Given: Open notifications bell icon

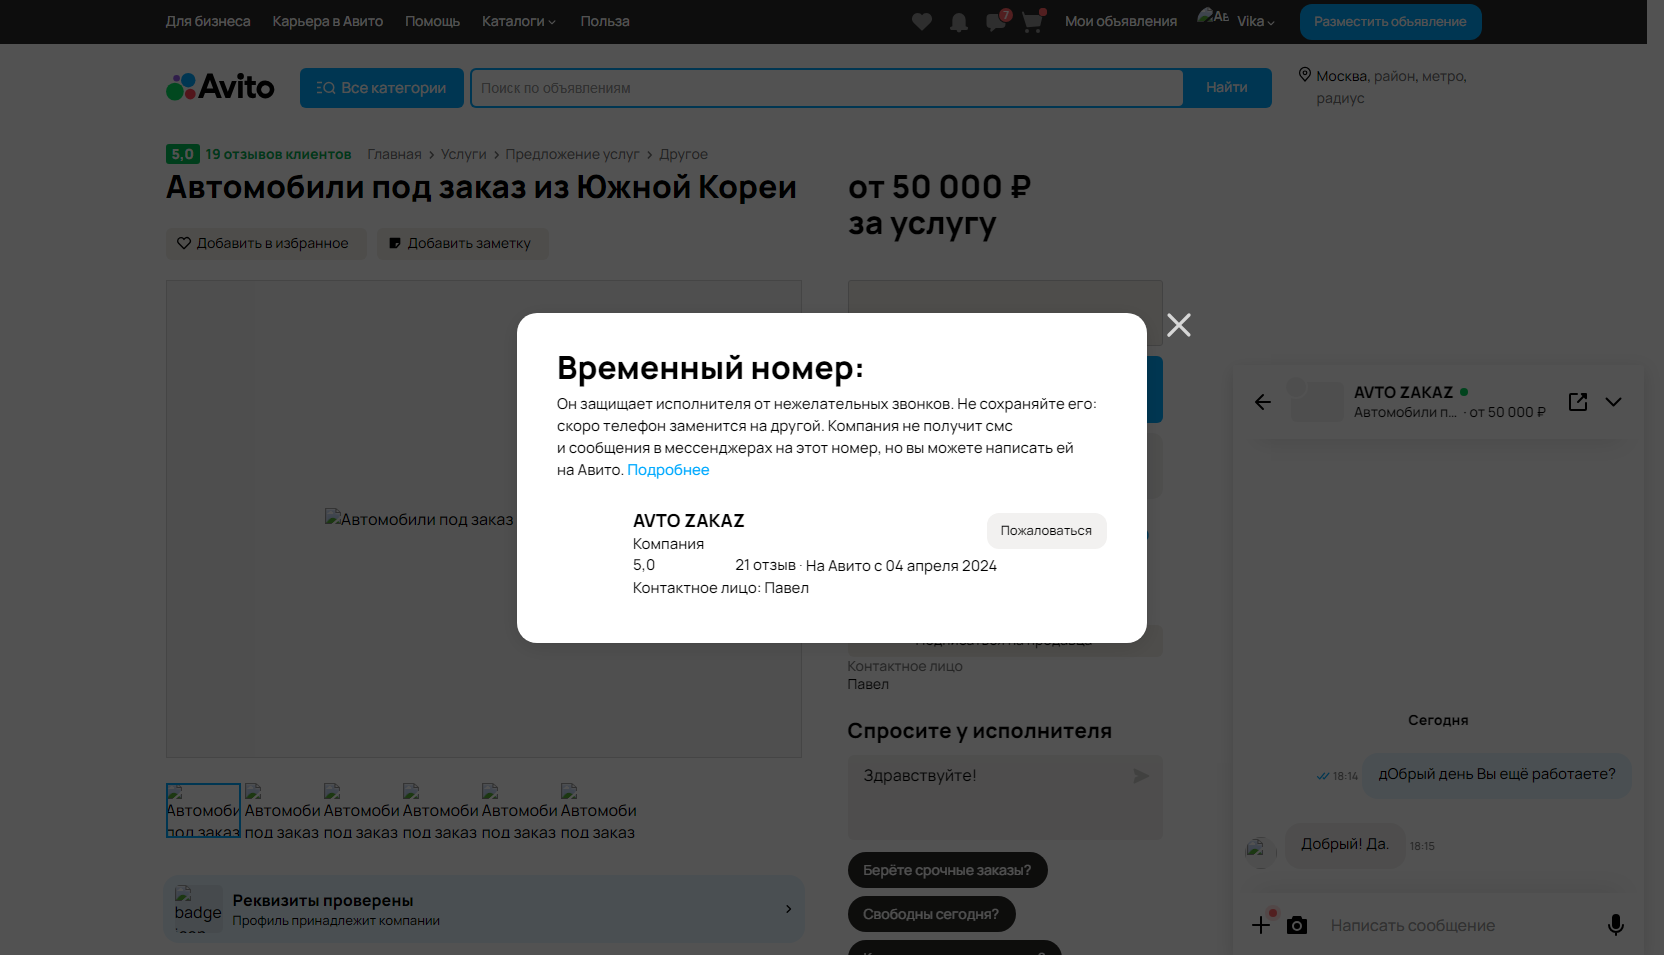Looking at the screenshot, I should coord(958,22).
